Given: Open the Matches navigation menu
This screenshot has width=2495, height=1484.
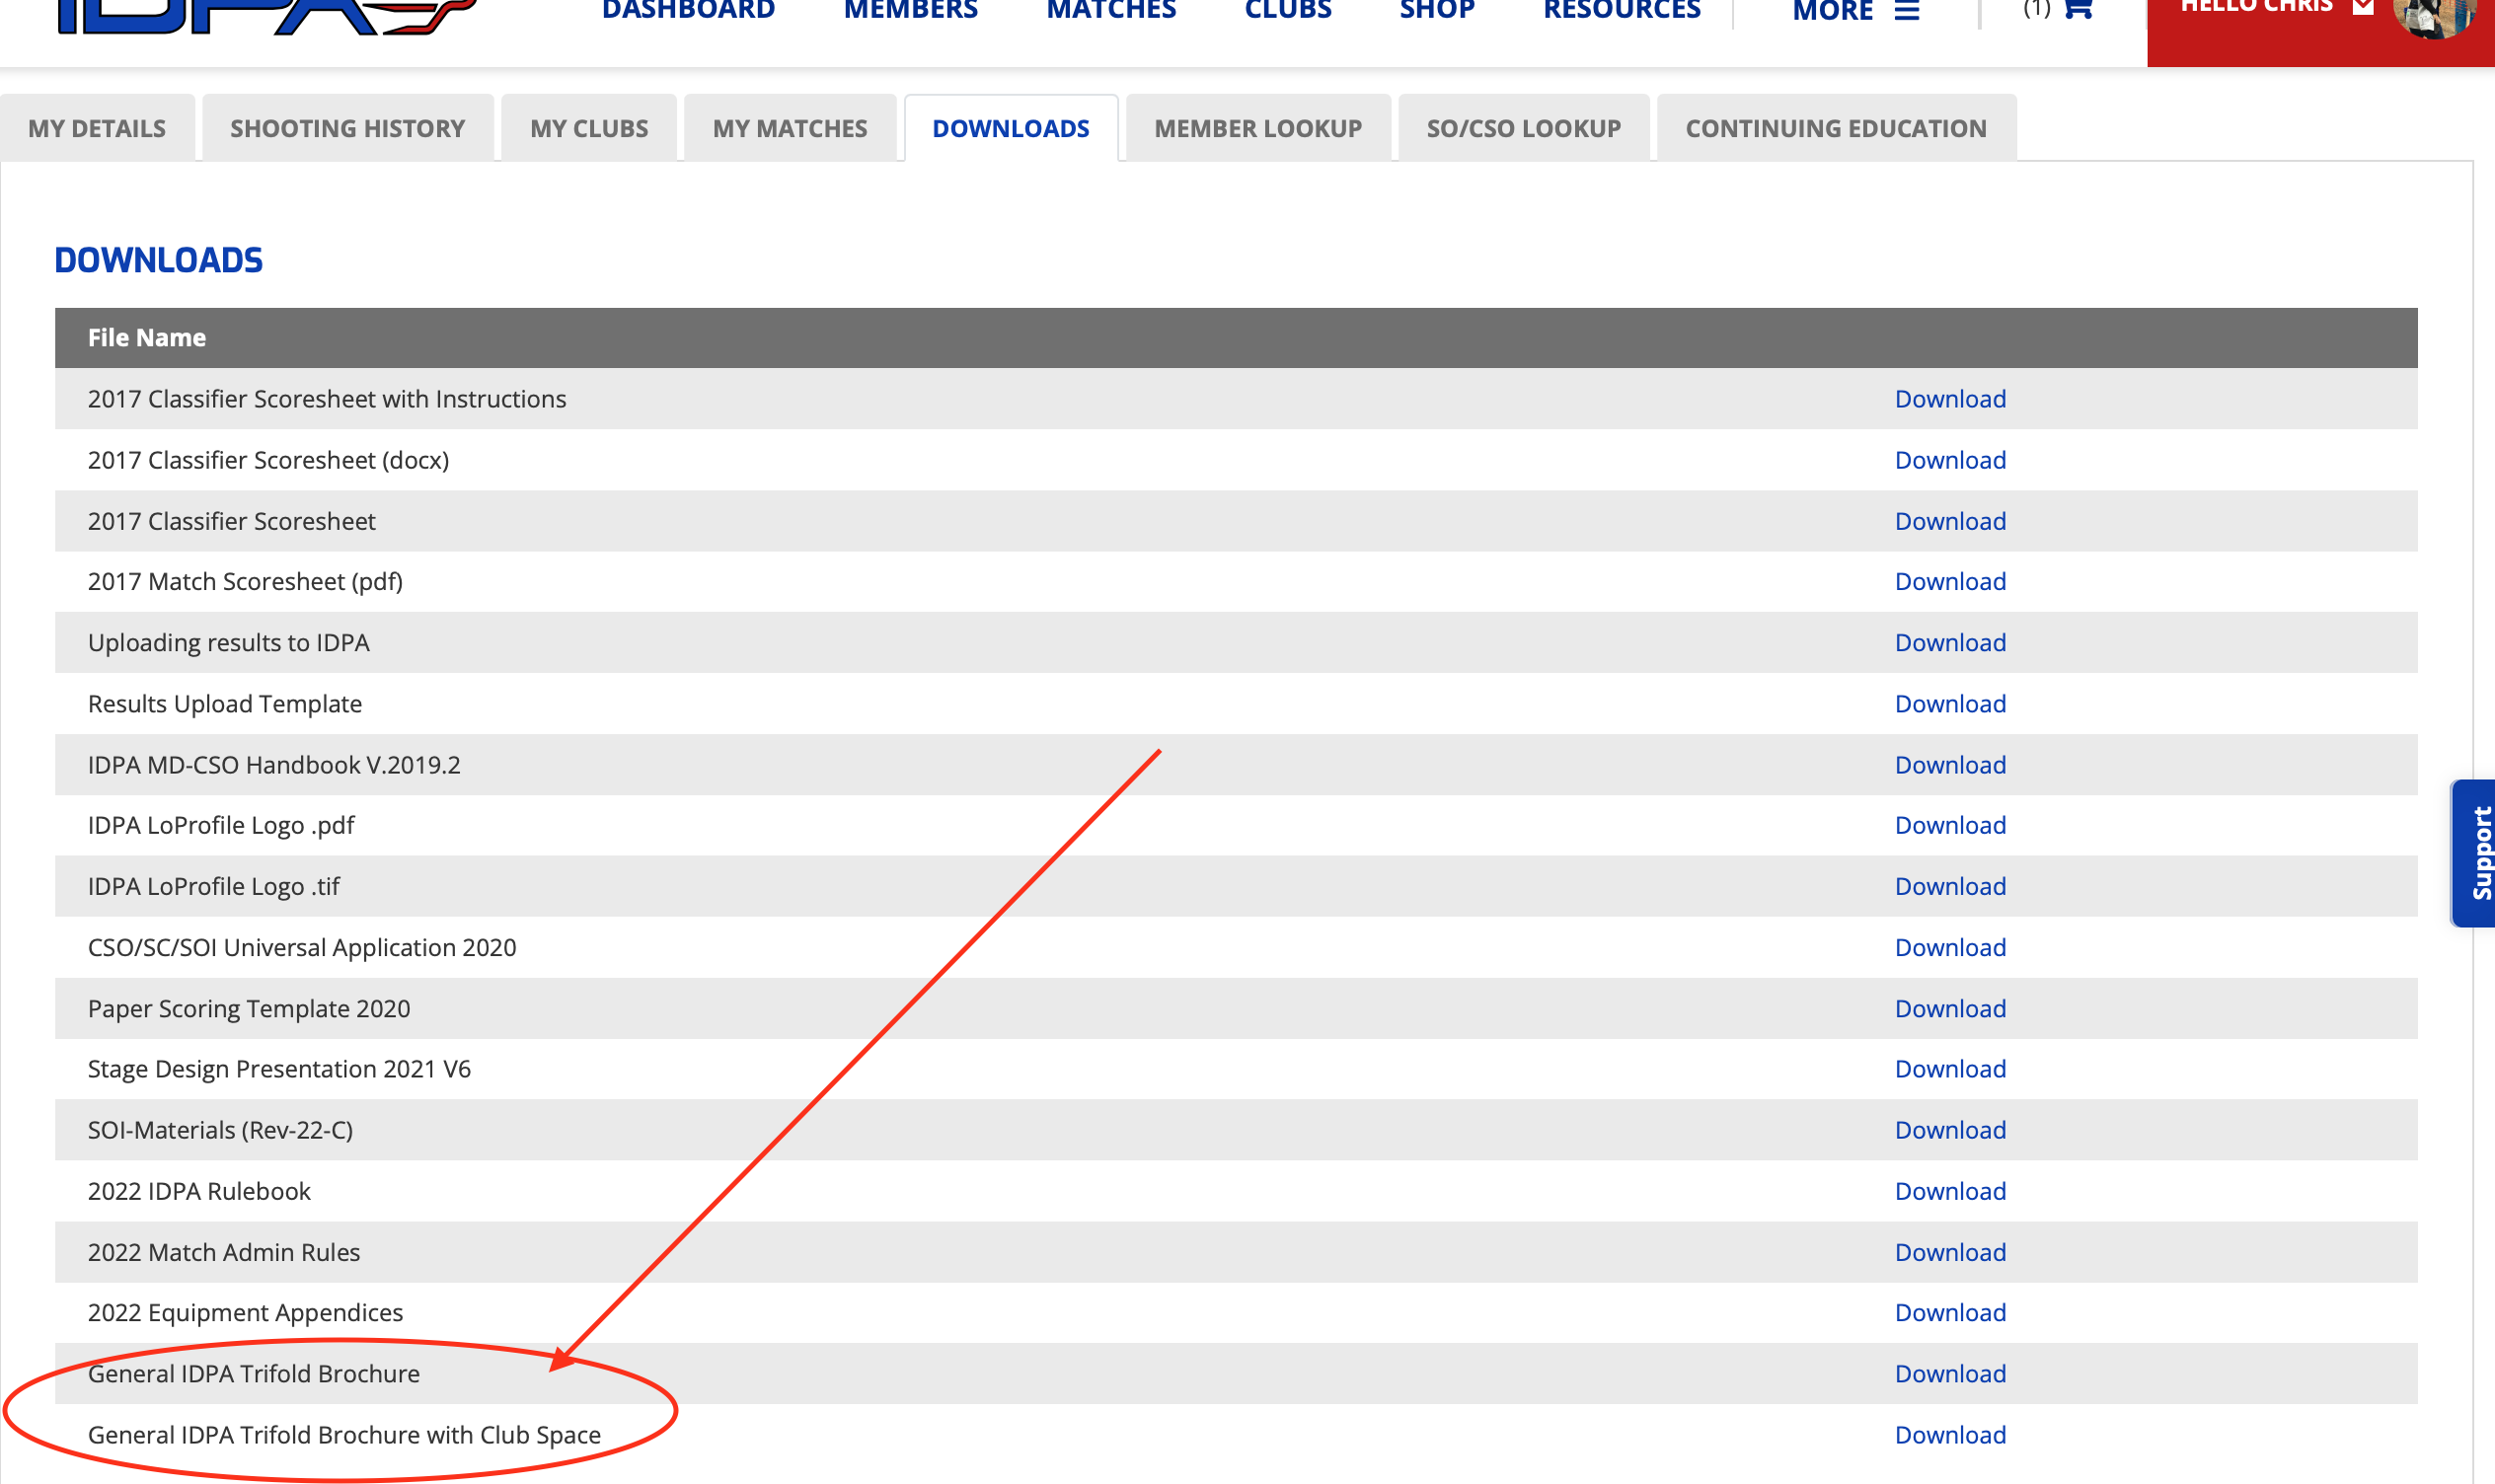Looking at the screenshot, I should [1110, 12].
